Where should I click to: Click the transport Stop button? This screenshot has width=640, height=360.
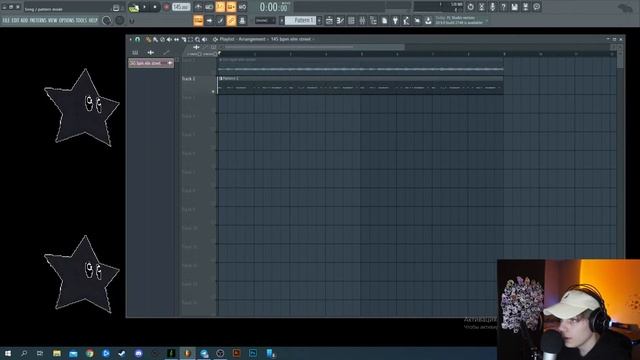[x=155, y=7]
